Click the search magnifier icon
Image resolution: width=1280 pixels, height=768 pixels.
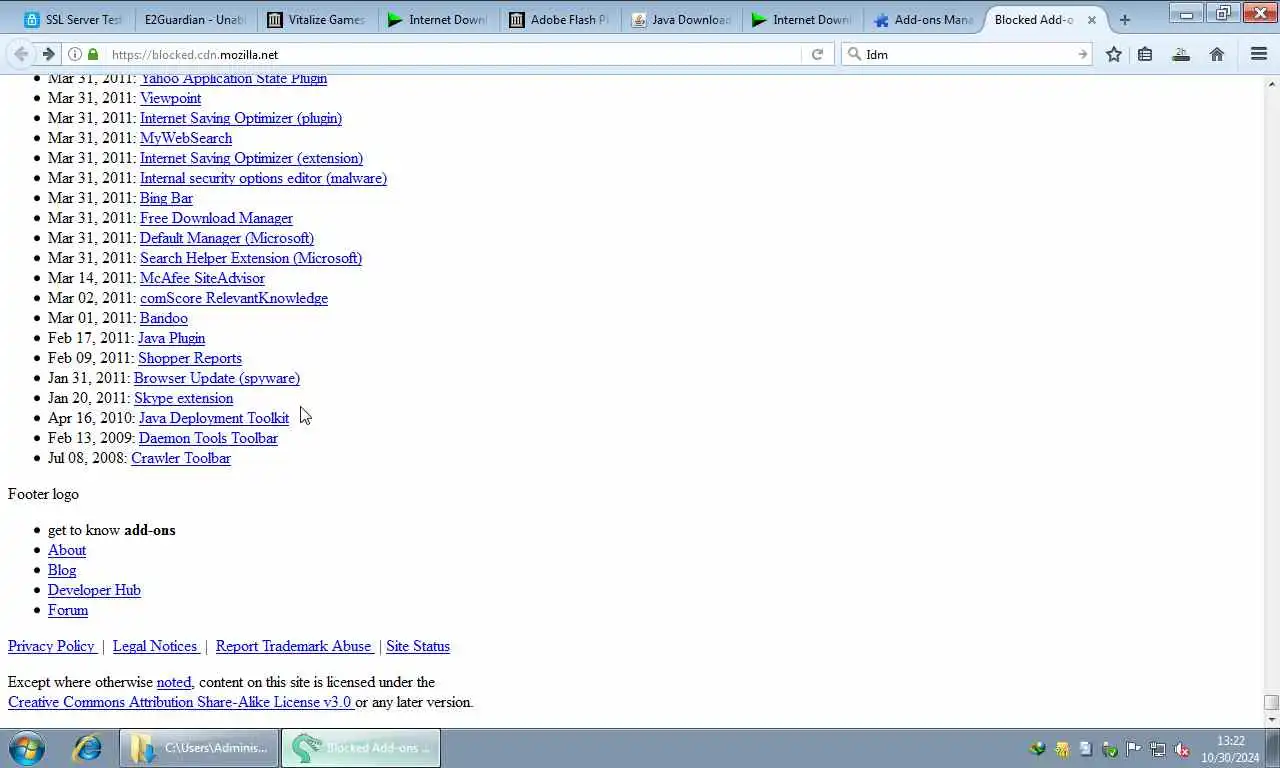(855, 54)
